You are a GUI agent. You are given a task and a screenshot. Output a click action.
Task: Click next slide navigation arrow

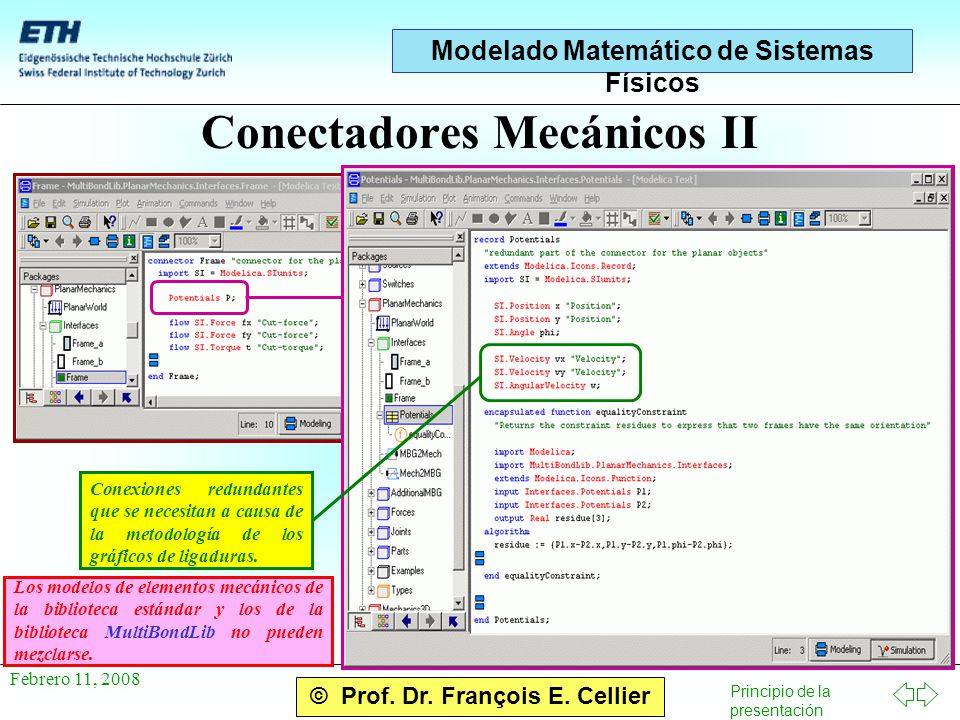point(927,694)
